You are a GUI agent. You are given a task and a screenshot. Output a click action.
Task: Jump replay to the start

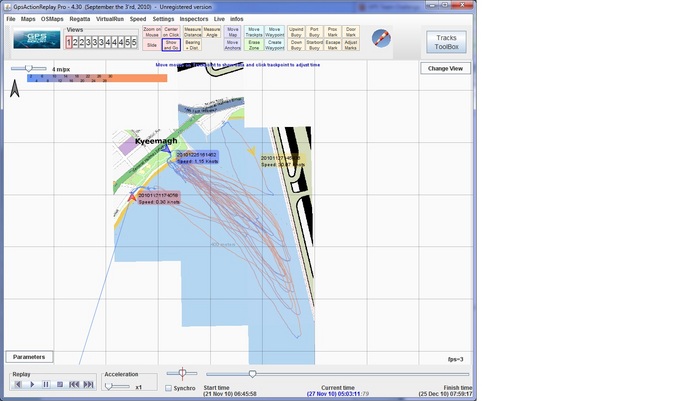click(74, 384)
